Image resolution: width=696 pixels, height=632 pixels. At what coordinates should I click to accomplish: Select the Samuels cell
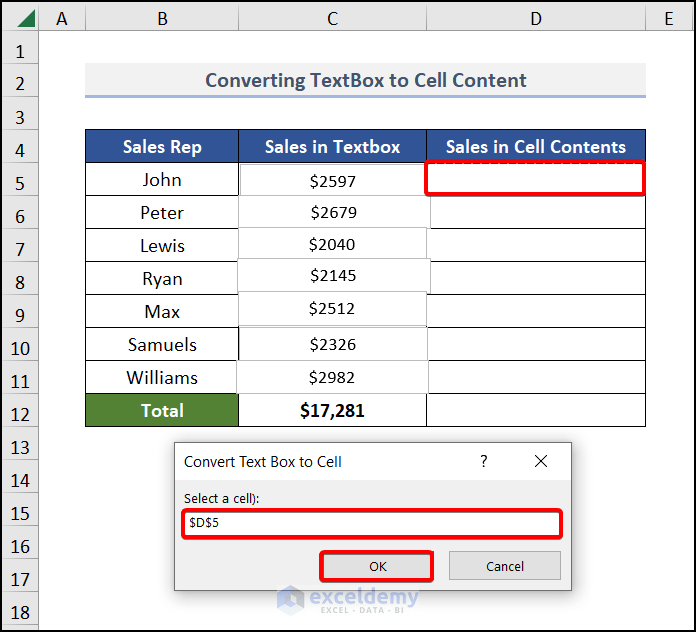(x=162, y=344)
